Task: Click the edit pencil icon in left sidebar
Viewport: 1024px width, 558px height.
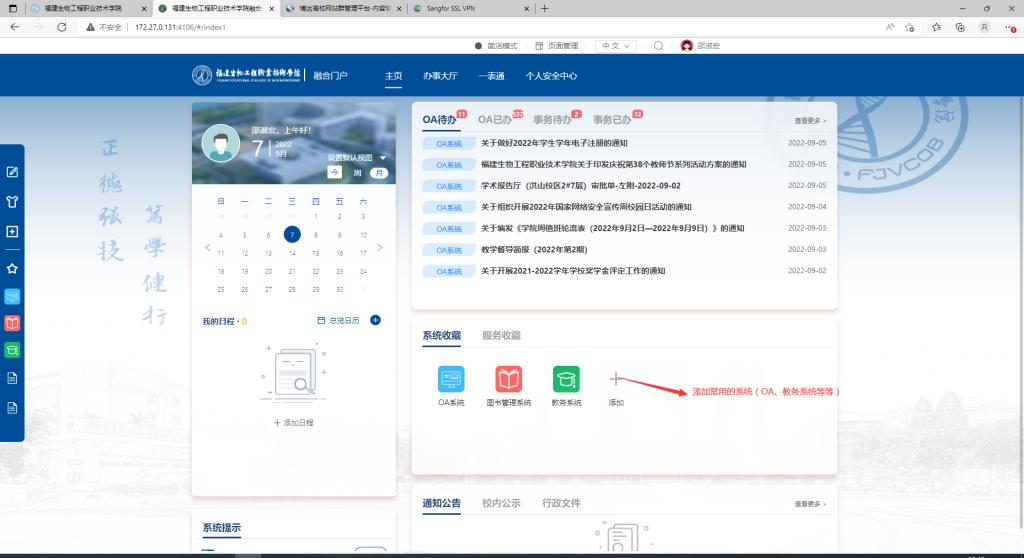Action: [x=13, y=172]
